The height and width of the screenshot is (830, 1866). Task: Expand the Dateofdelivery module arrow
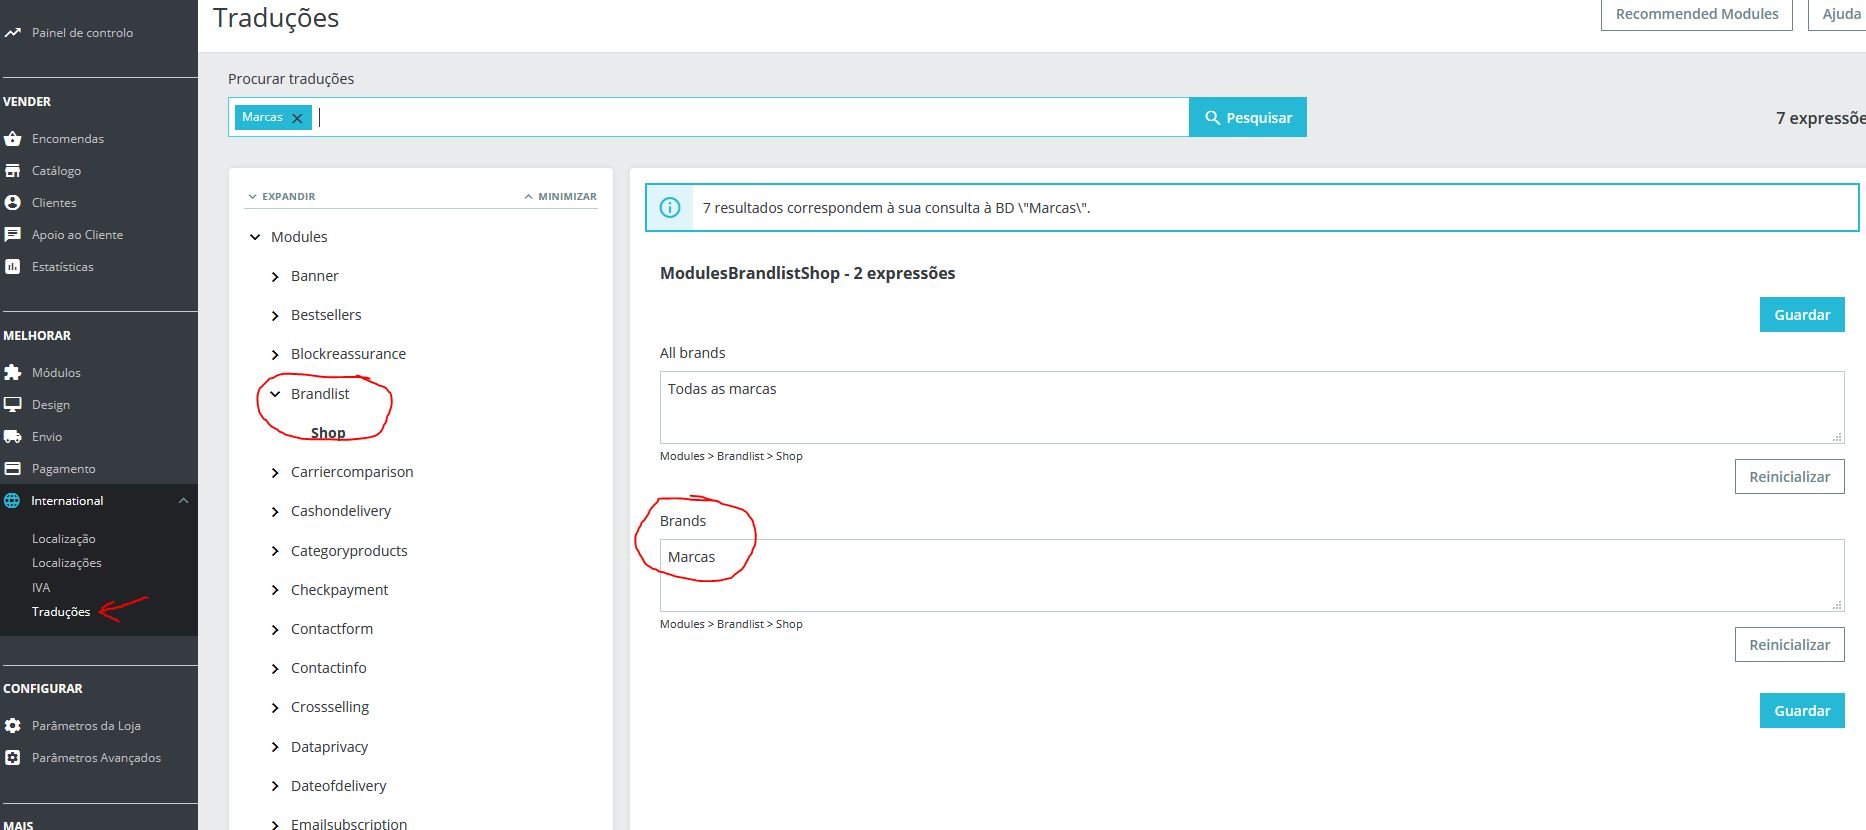(x=275, y=787)
